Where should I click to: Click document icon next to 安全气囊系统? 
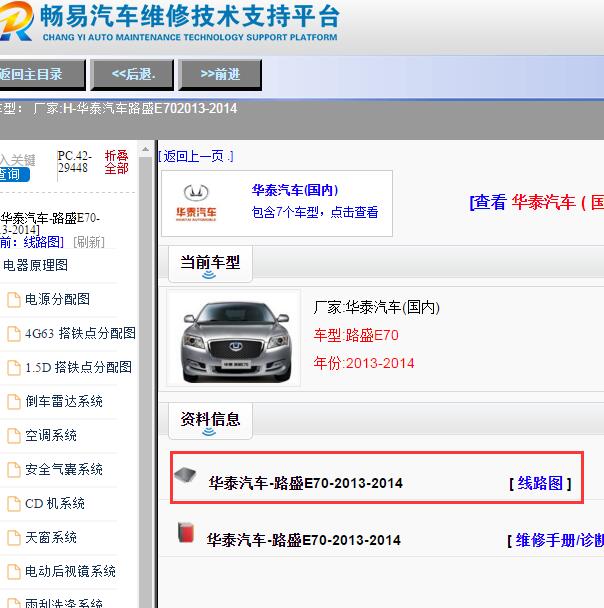(x=14, y=470)
